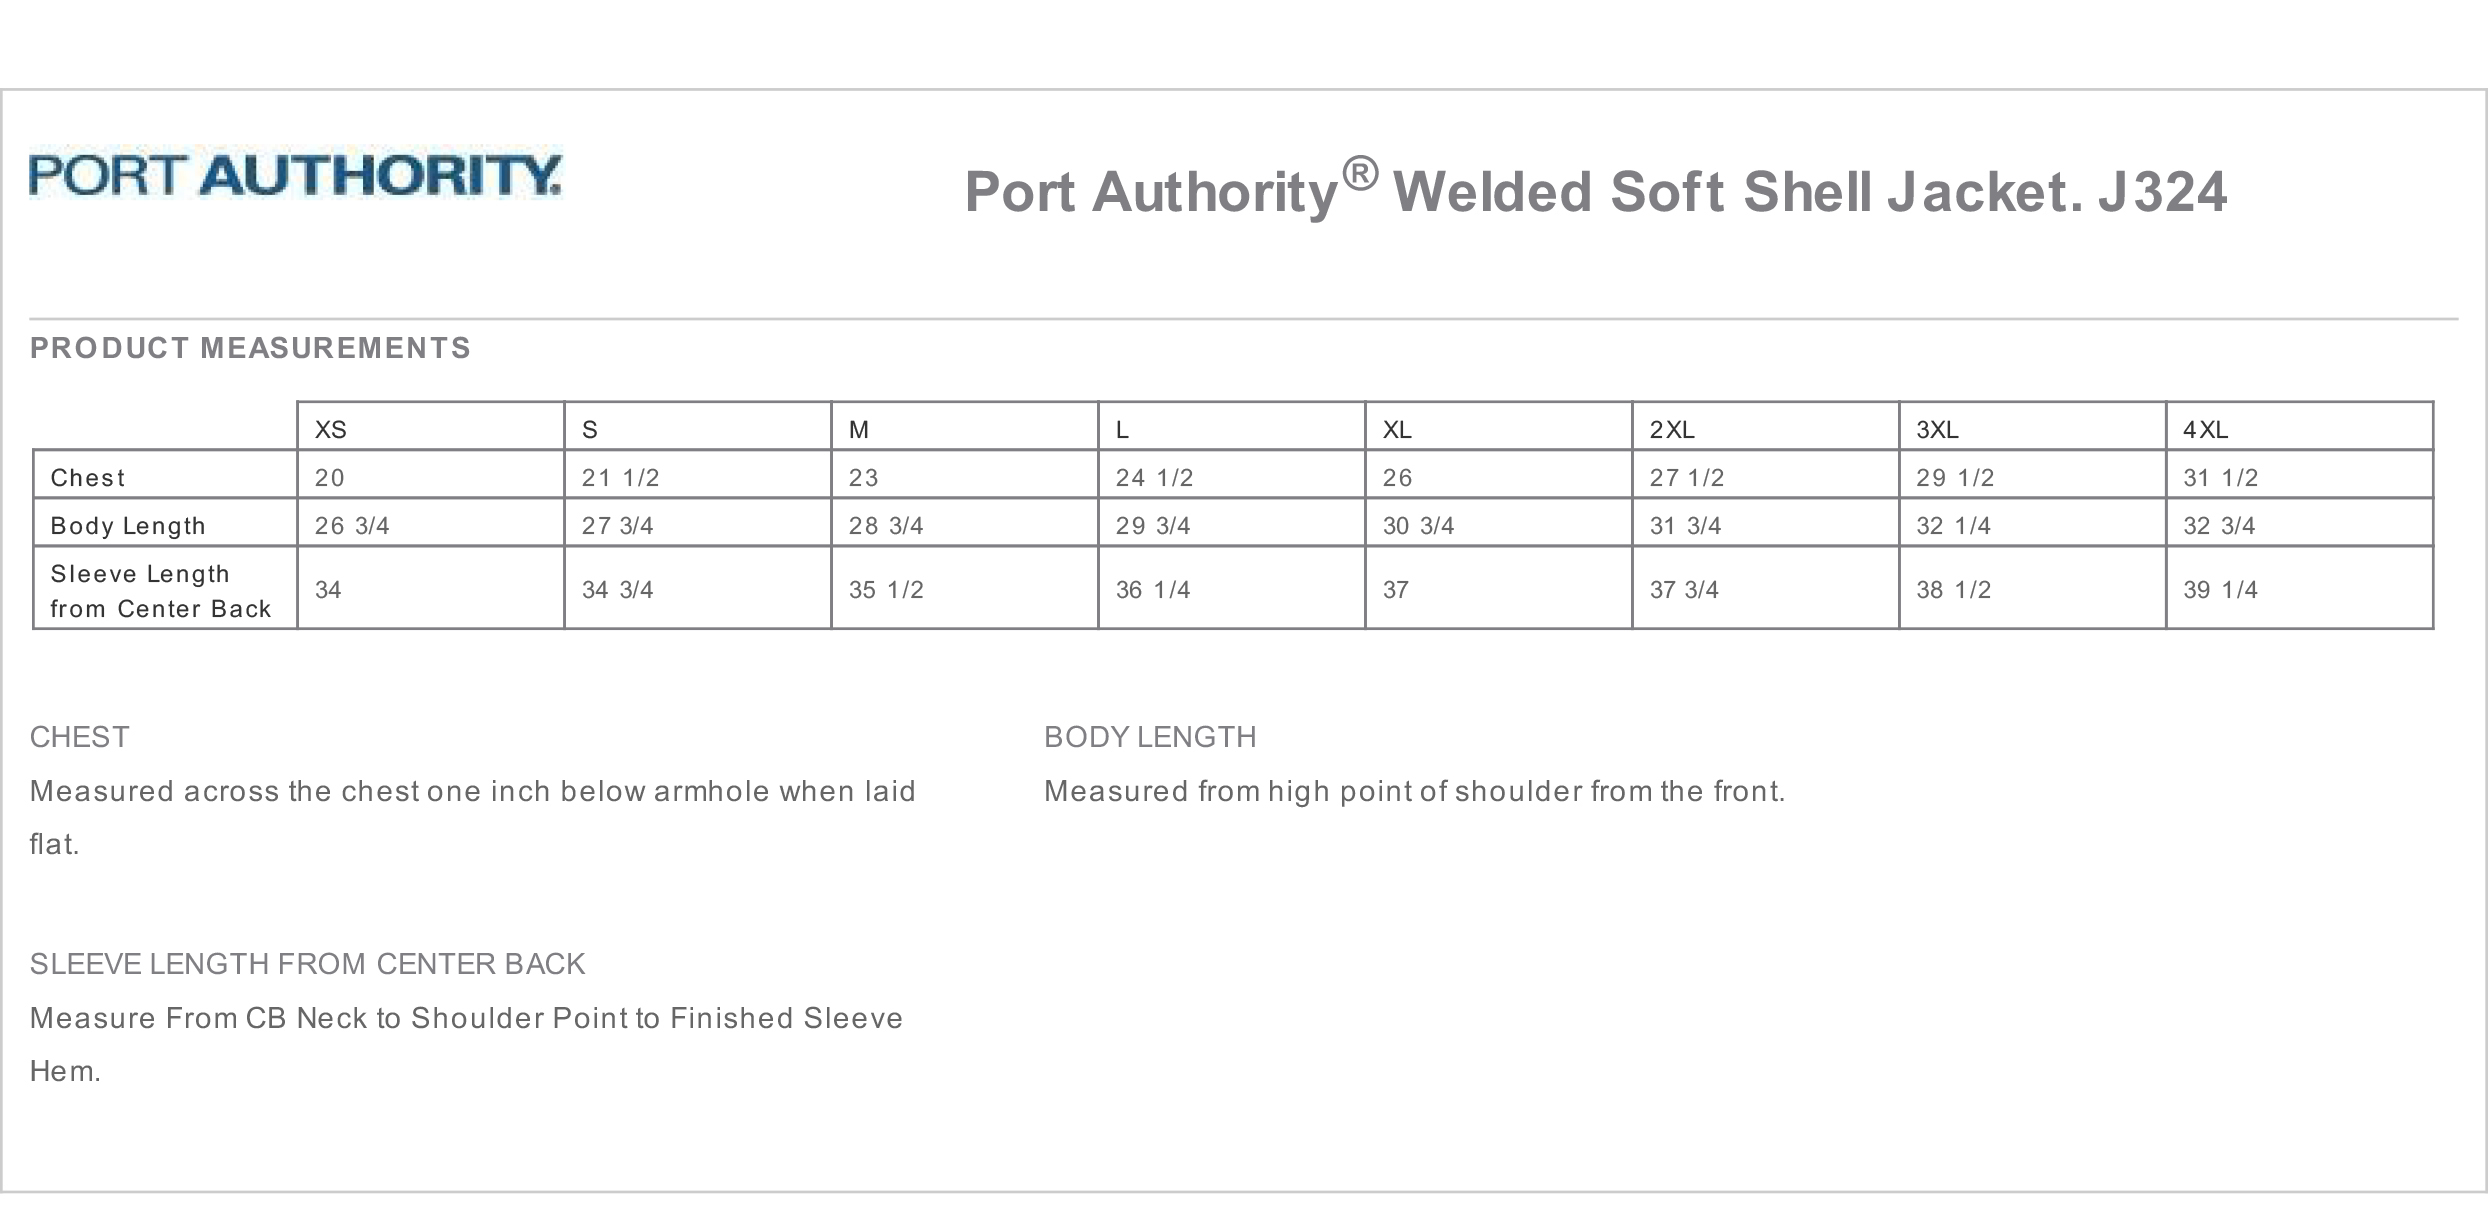Select the XL size column header
The height and width of the screenshot is (1220, 2488).
(x=1397, y=430)
